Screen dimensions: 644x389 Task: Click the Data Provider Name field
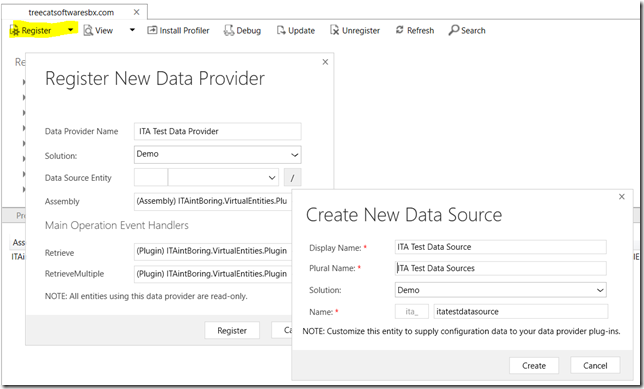click(218, 131)
